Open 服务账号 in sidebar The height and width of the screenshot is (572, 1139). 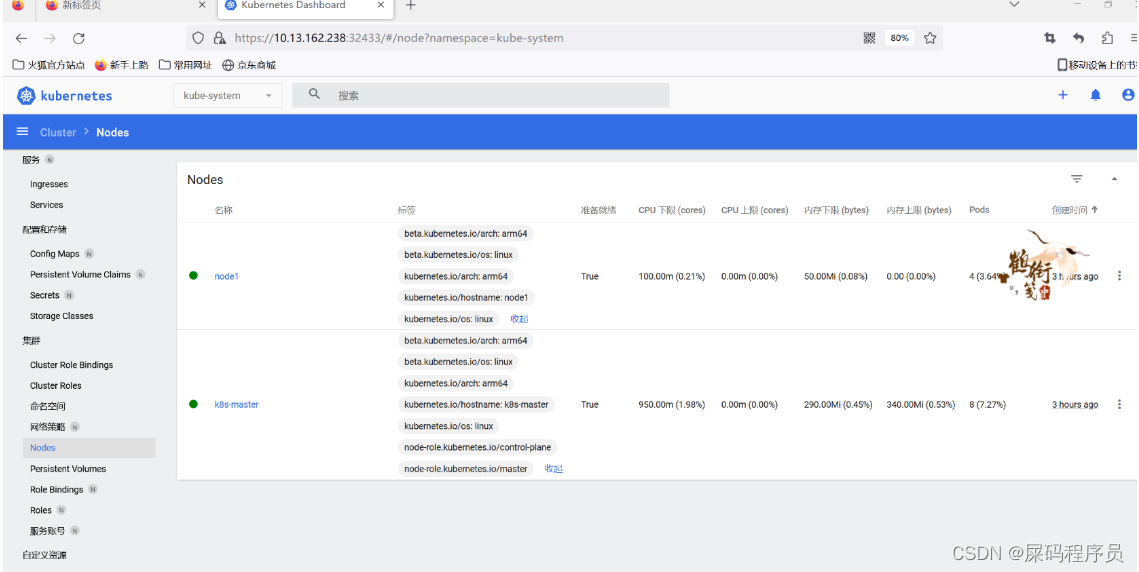(x=47, y=531)
